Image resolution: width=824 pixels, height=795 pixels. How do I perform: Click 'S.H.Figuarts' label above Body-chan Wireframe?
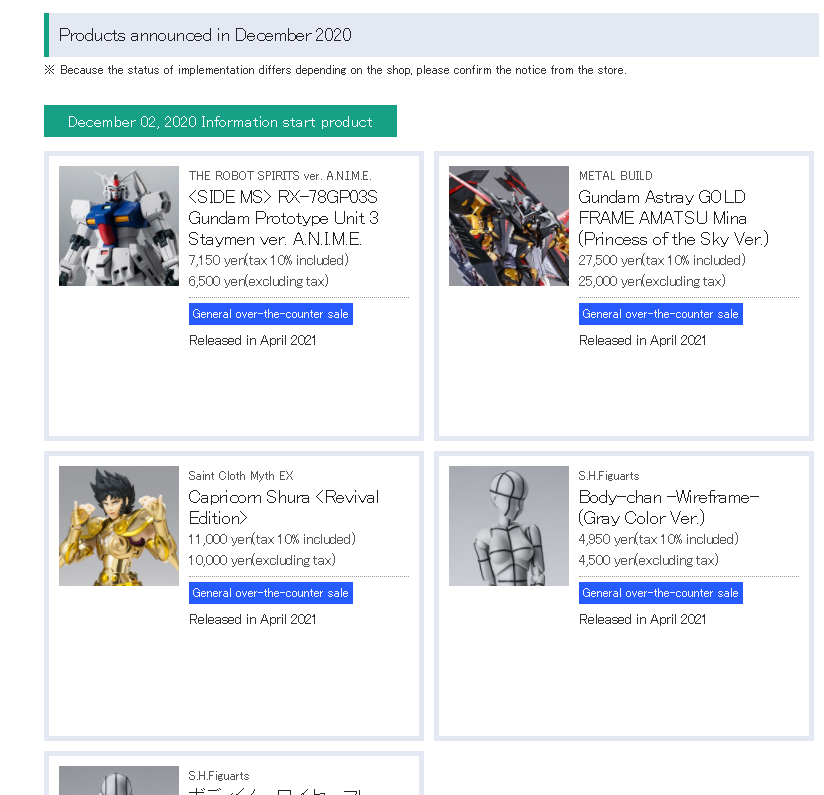(x=609, y=476)
